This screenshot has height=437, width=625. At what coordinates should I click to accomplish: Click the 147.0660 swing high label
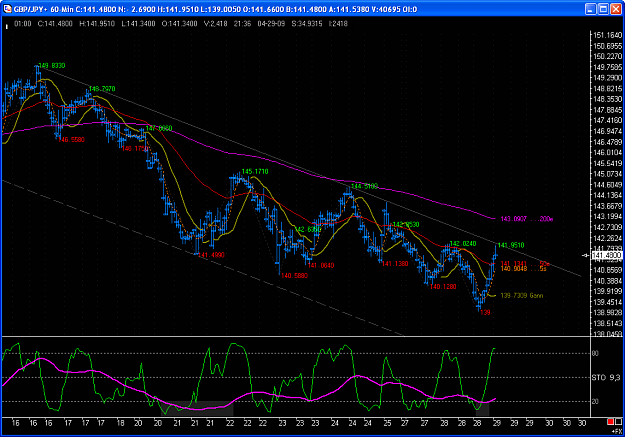coord(159,128)
